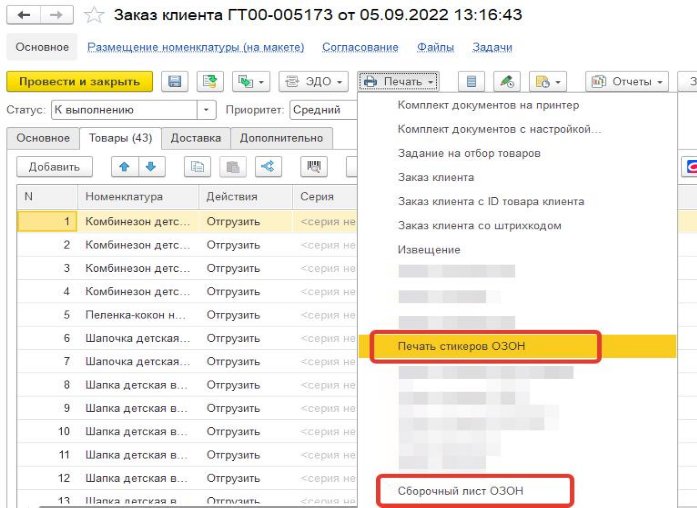Click the copy rows icon

point(199,167)
